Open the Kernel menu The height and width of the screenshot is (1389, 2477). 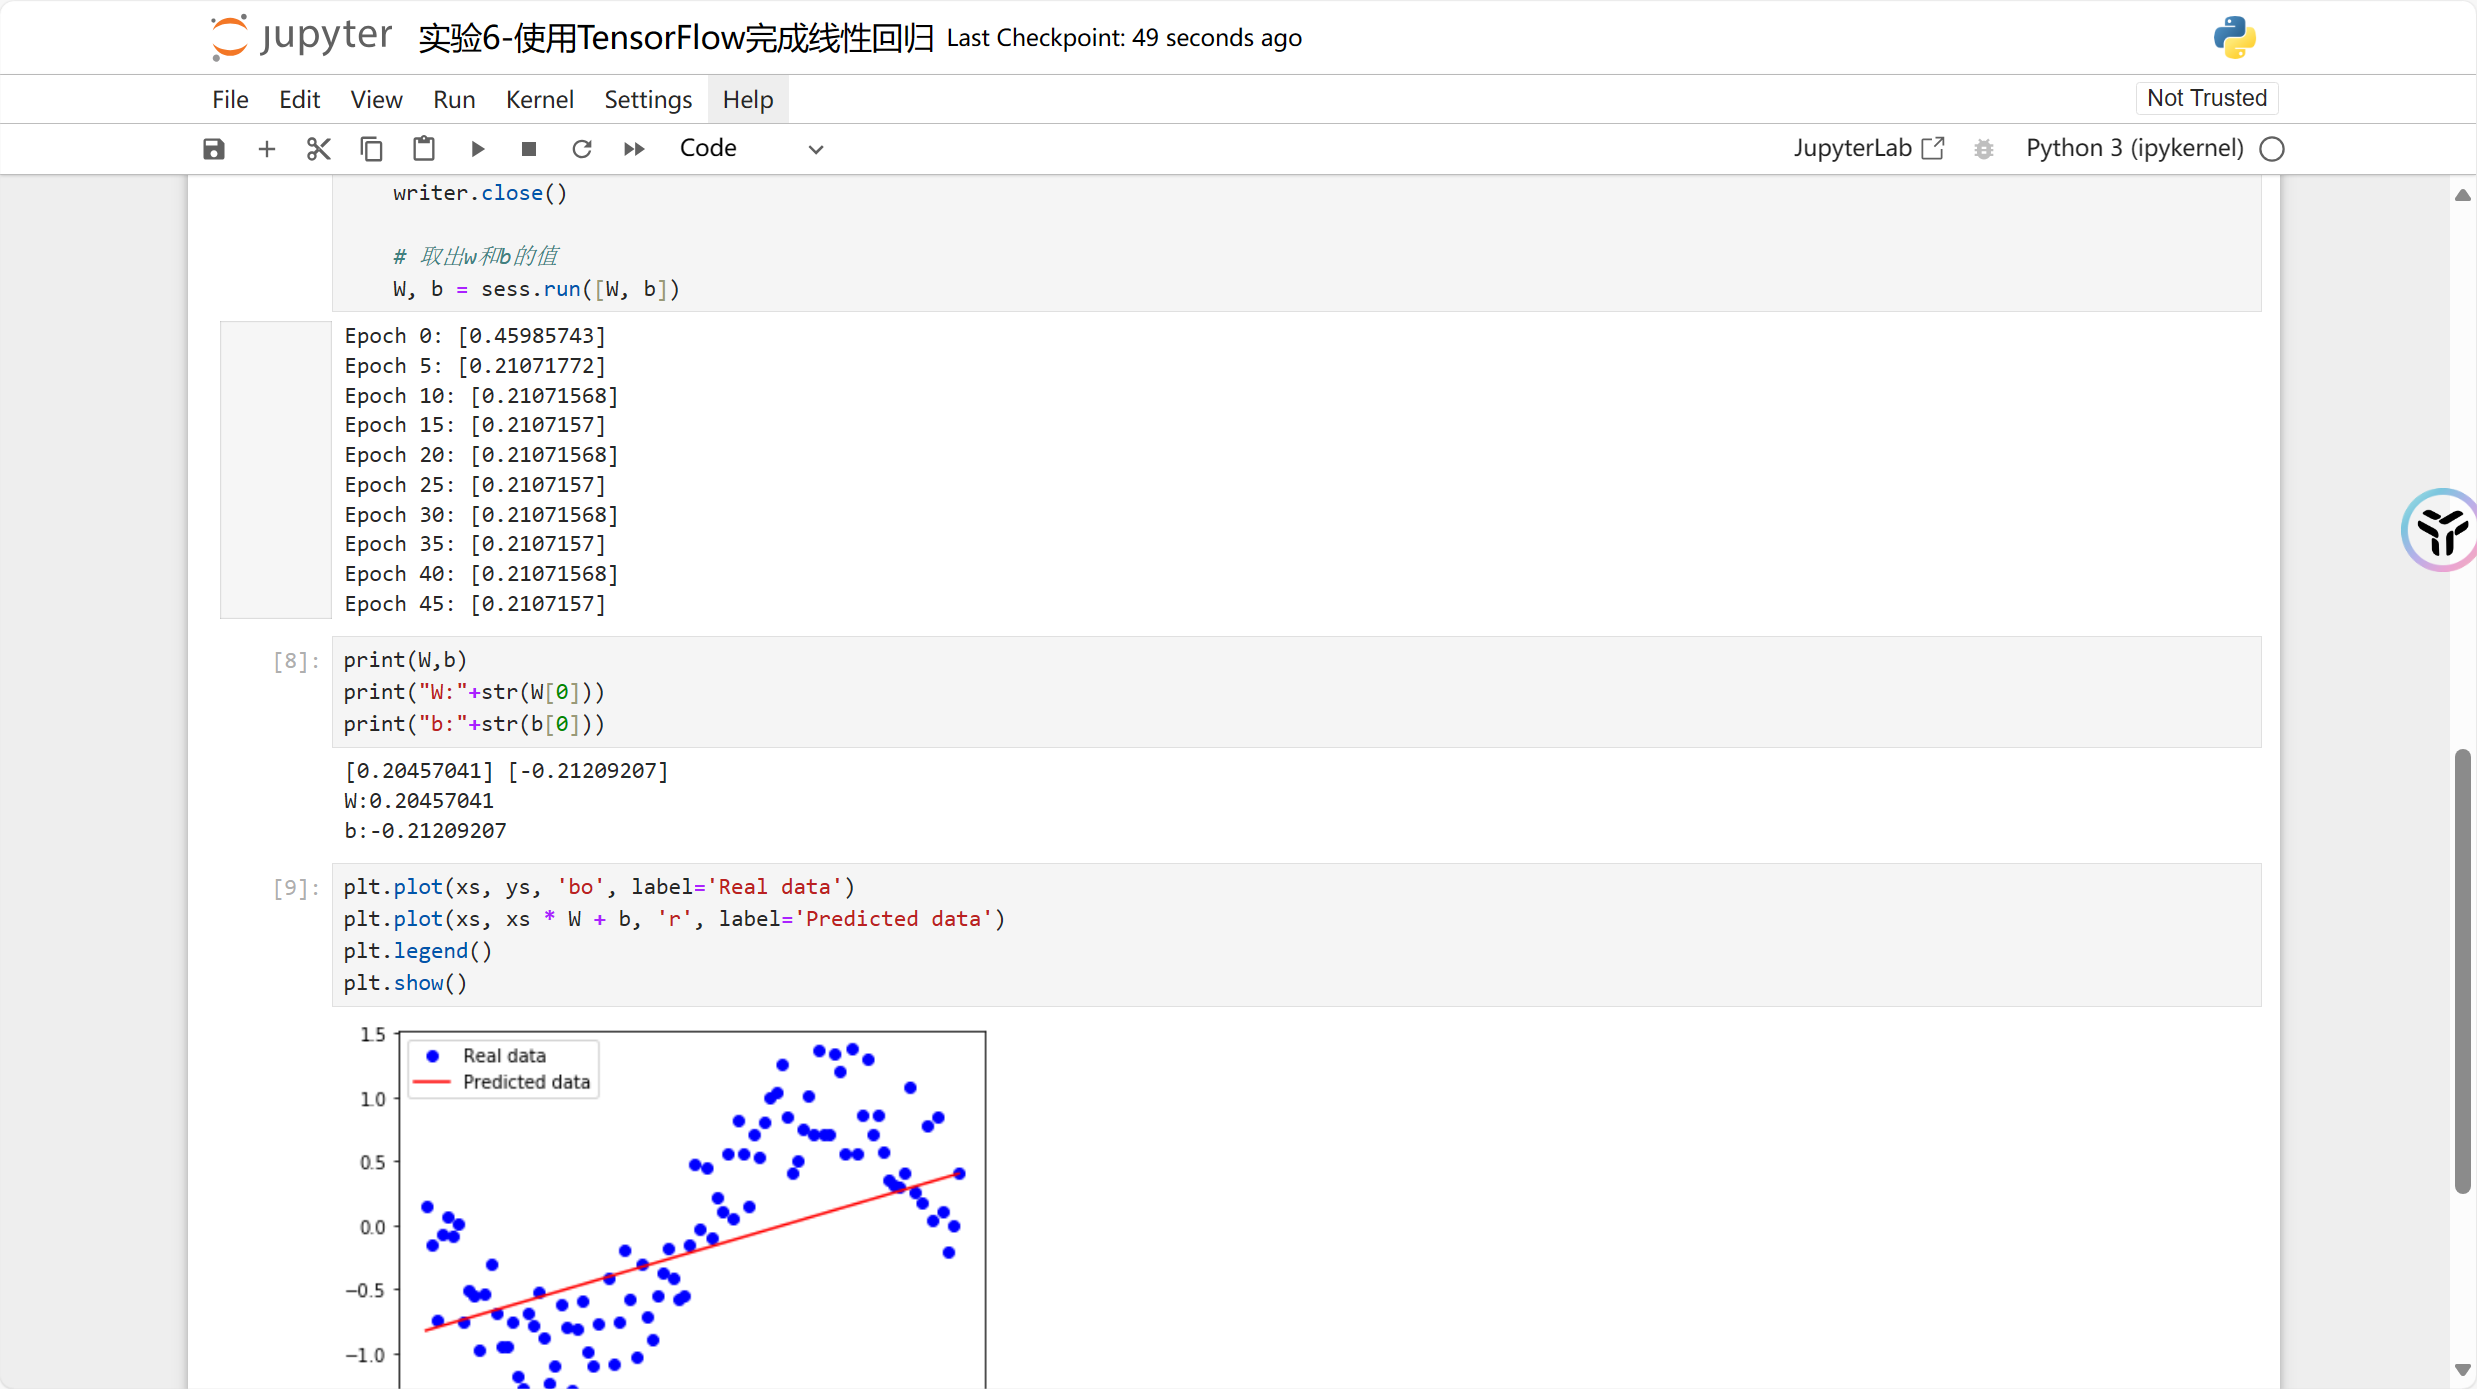539,99
